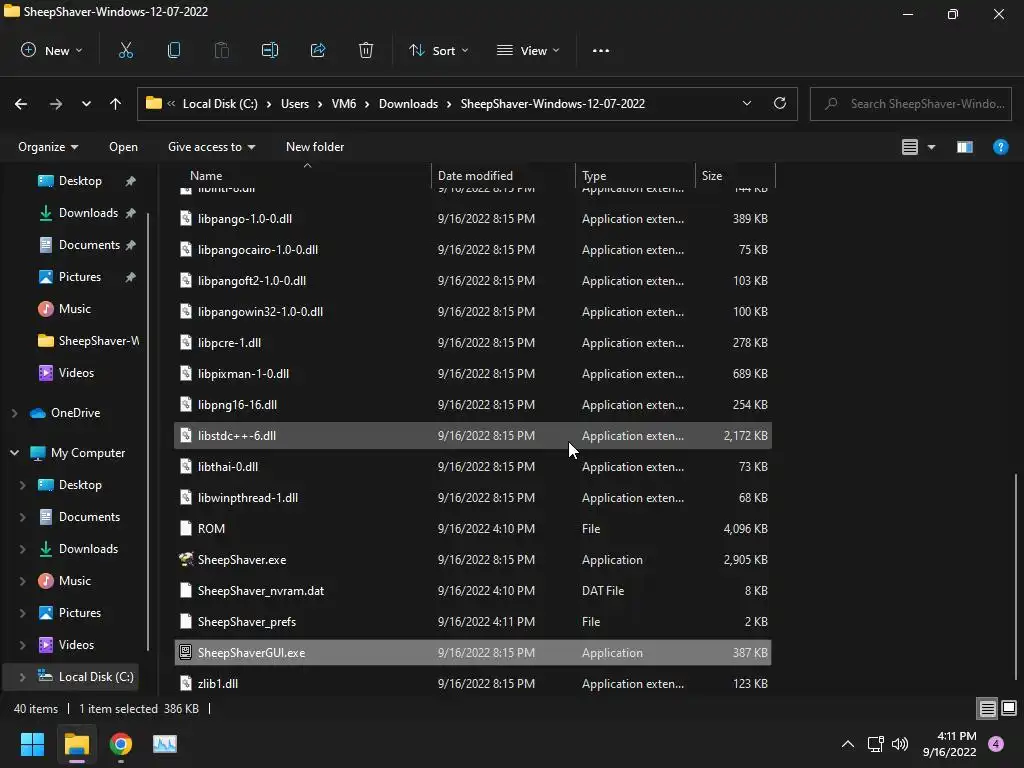Click the Copy icon in toolbar
The width and height of the screenshot is (1024, 768).
point(174,50)
